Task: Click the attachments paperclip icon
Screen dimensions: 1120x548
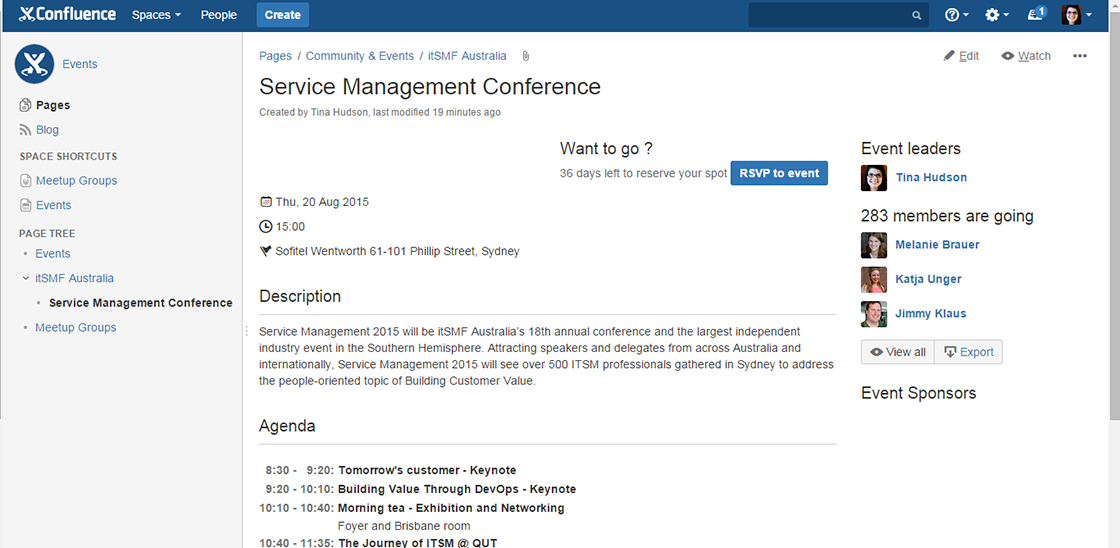Action: click(526, 56)
